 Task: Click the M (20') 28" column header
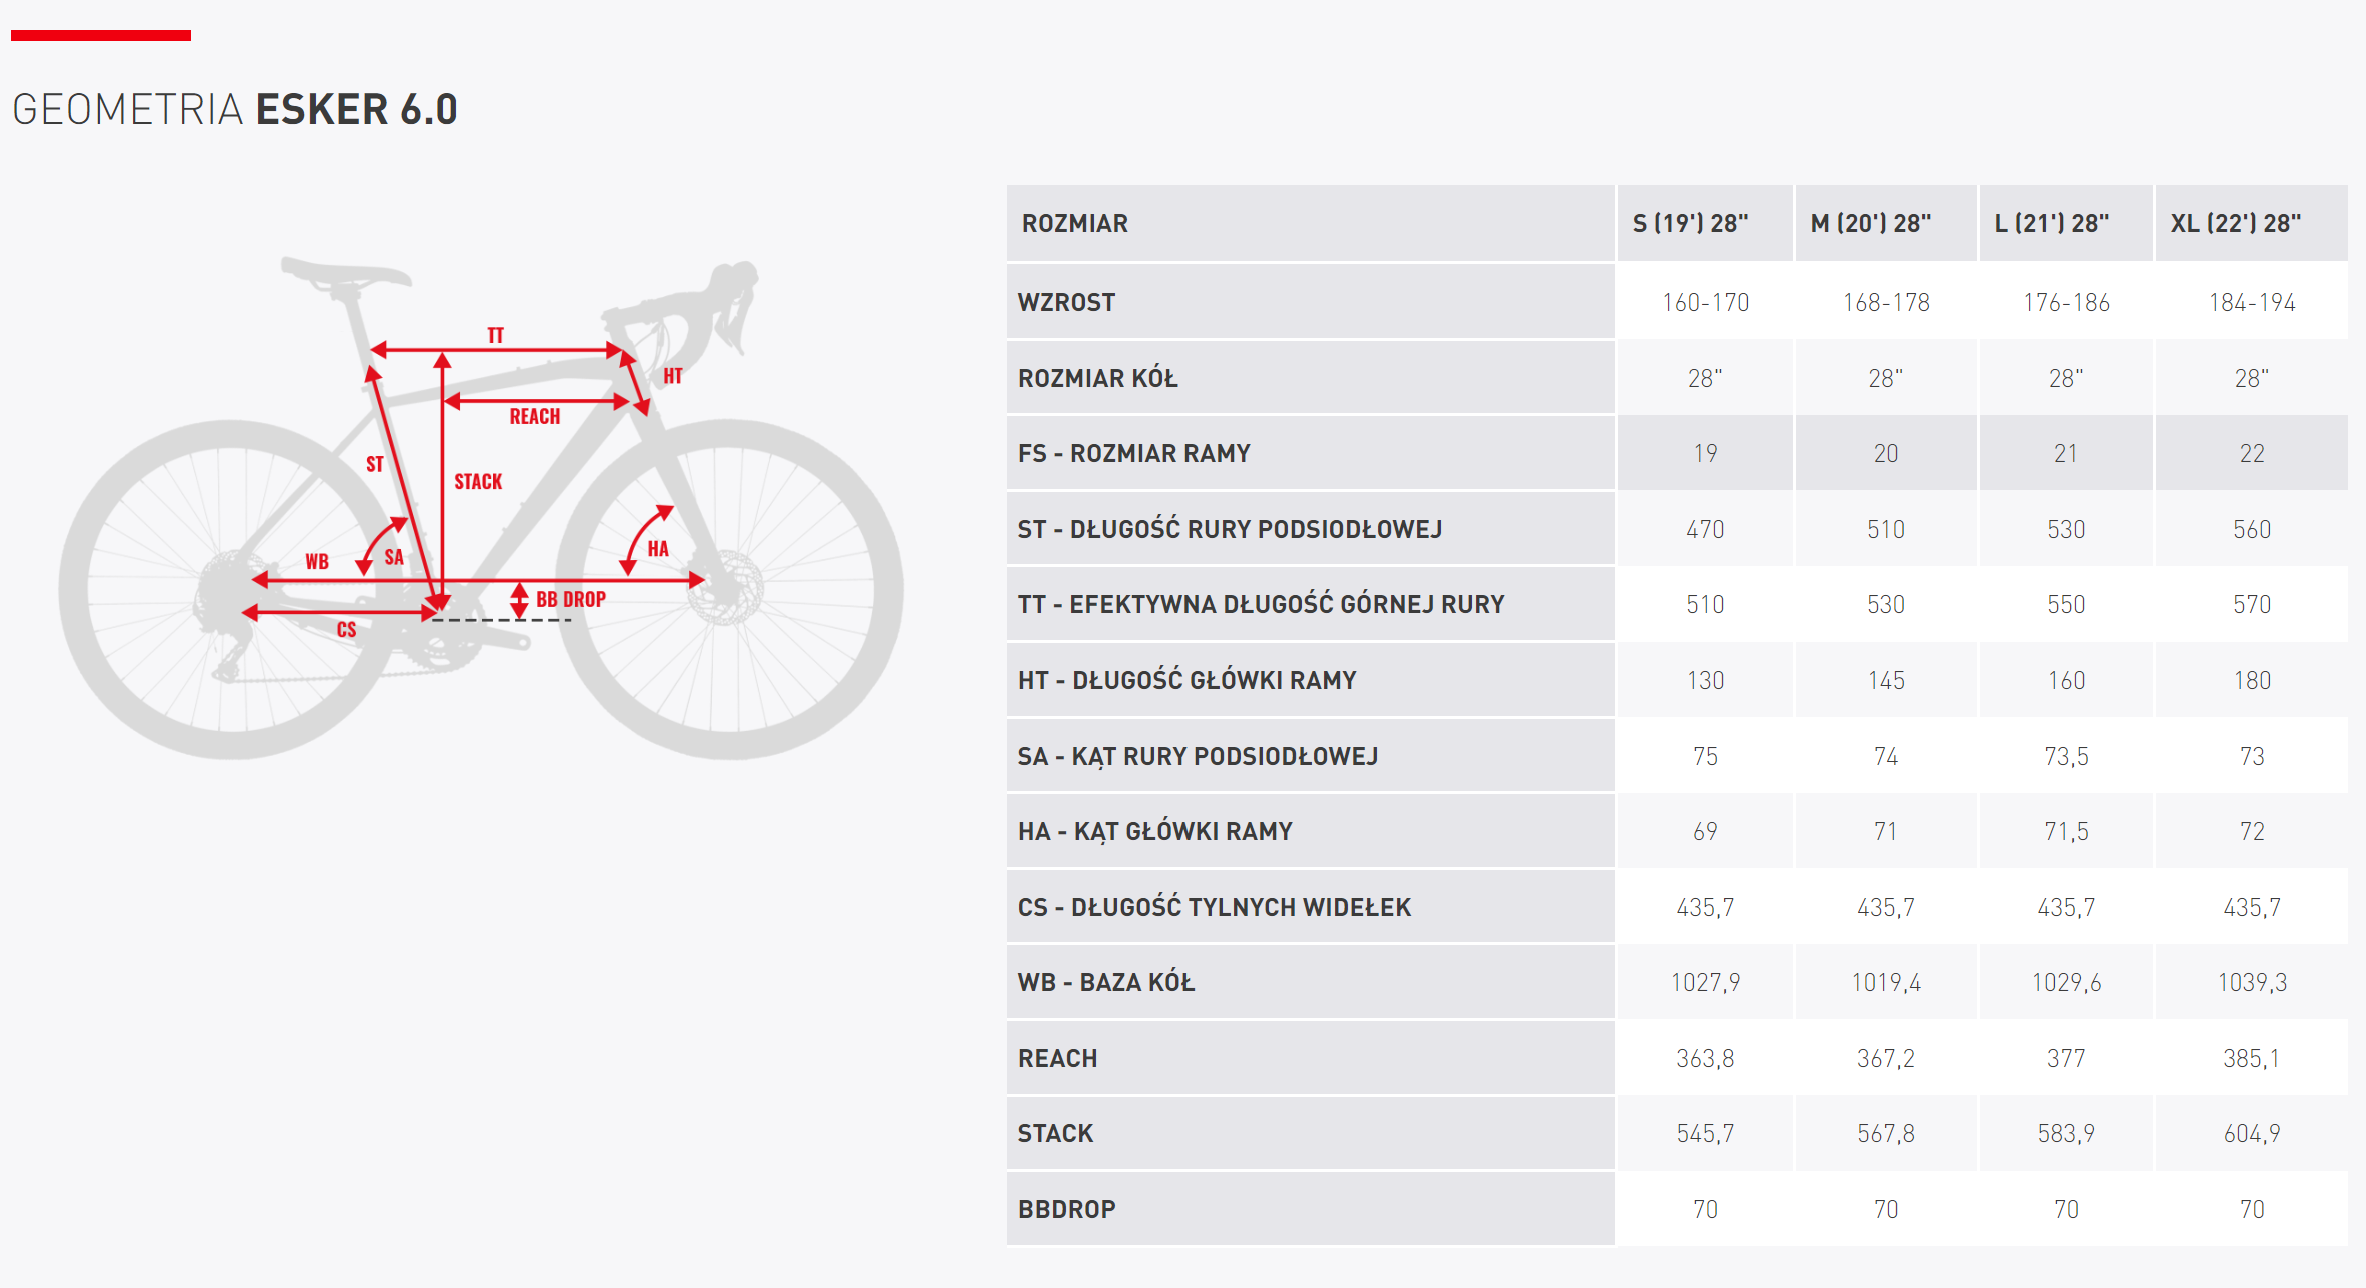pyautogui.click(x=1870, y=223)
